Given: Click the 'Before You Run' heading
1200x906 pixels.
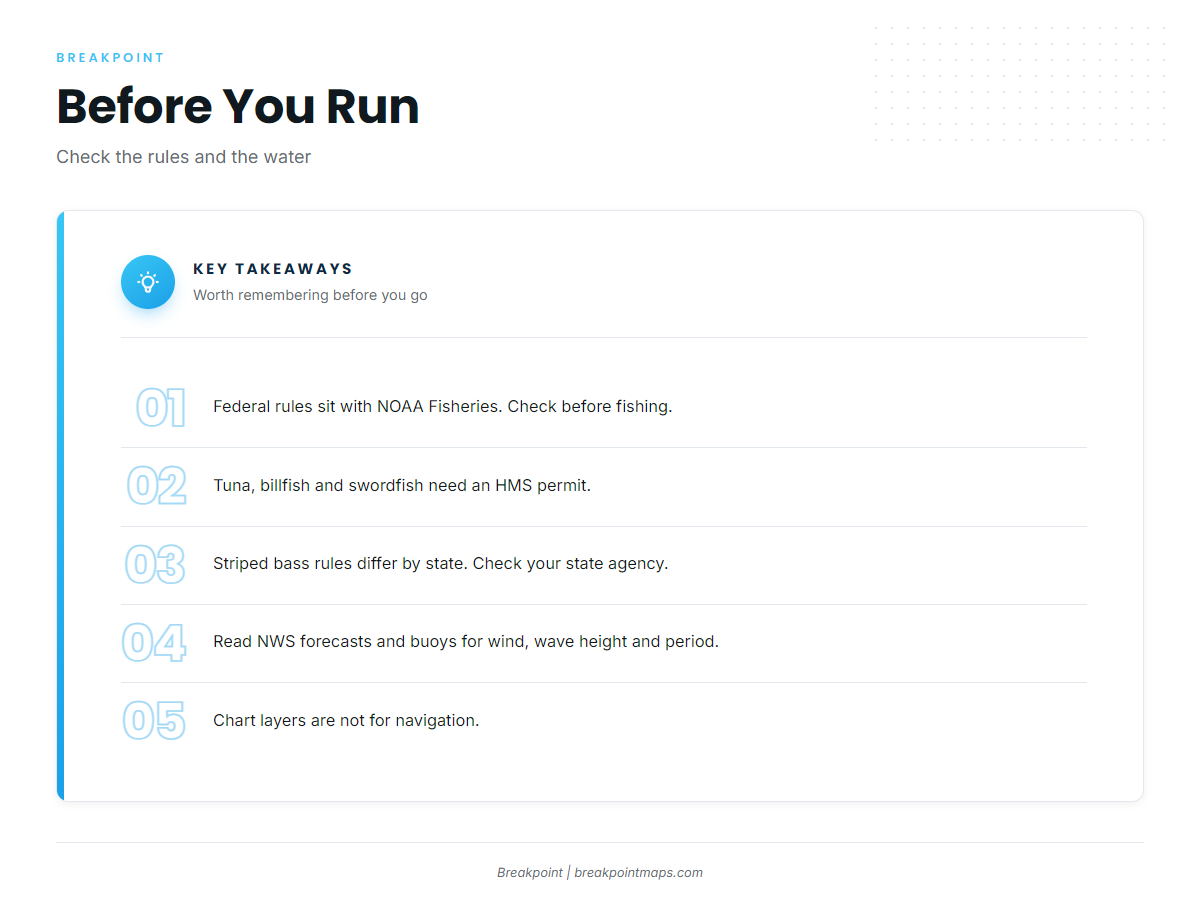Looking at the screenshot, I should point(238,106).
